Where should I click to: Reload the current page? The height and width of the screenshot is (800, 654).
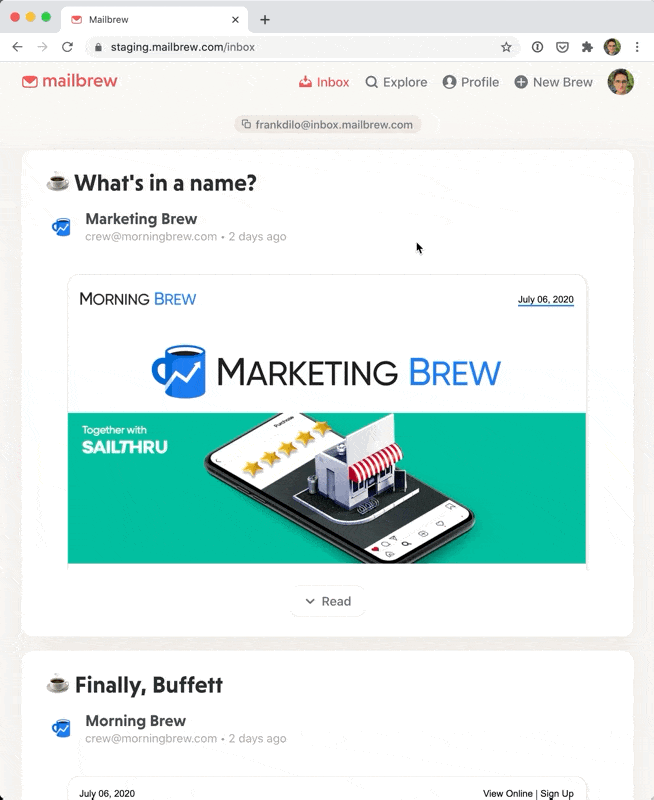pos(67,47)
